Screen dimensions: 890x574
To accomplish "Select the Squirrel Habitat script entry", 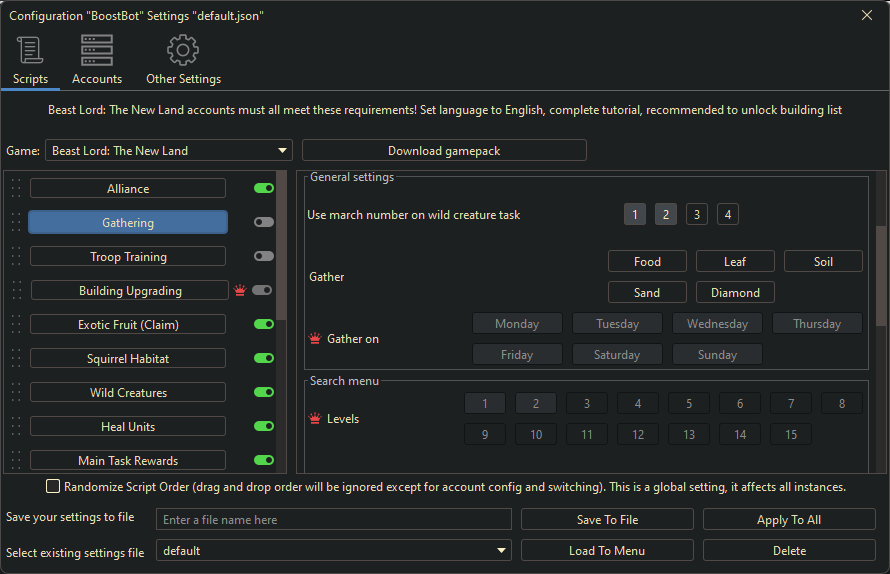I will (x=128, y=359).
